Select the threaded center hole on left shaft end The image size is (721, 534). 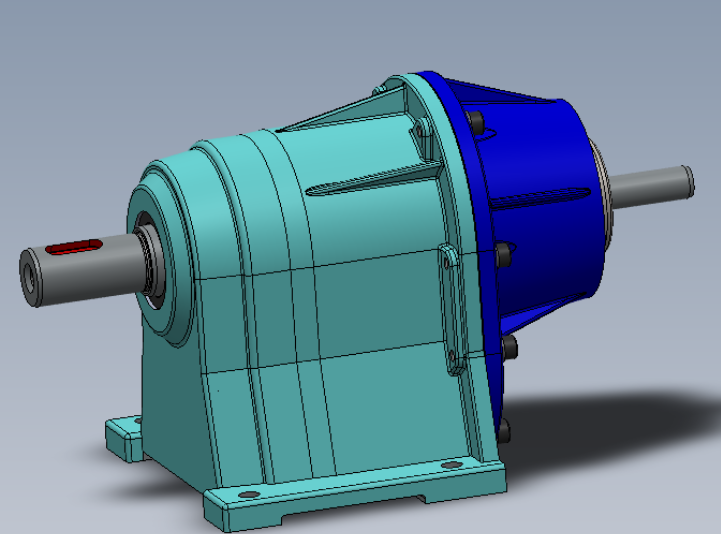[x=29, y=279]
